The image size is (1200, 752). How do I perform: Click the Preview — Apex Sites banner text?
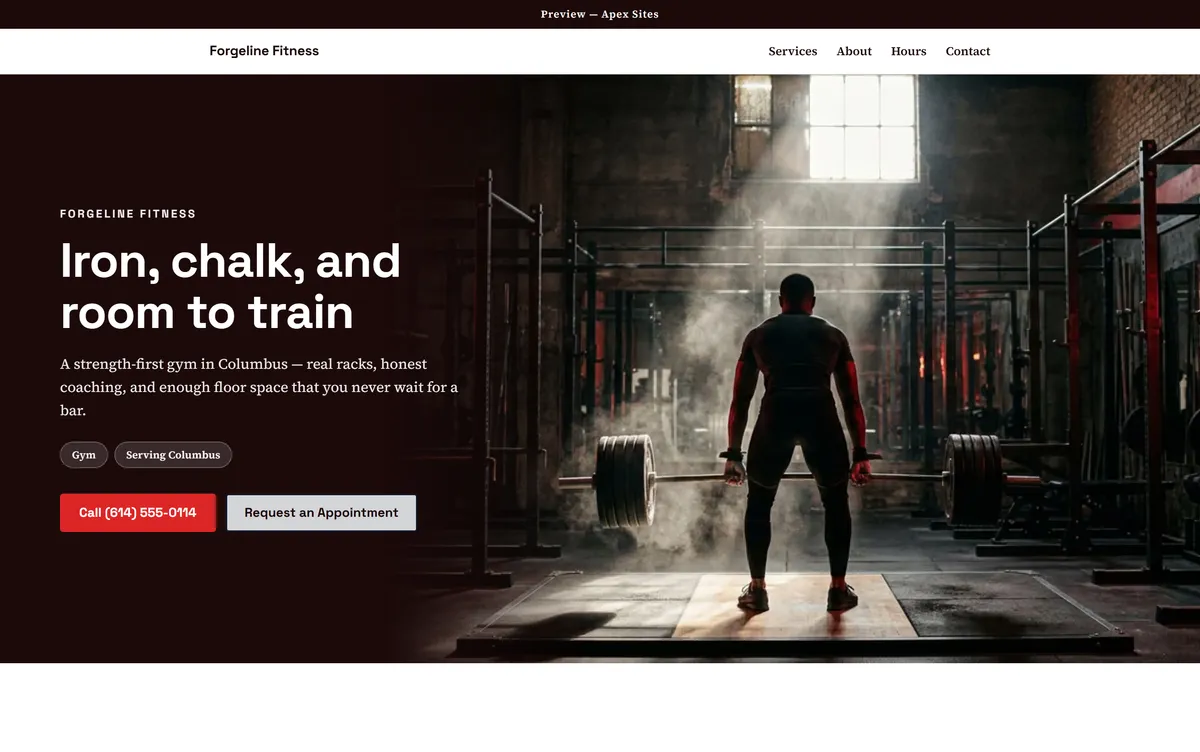point(600,14)
